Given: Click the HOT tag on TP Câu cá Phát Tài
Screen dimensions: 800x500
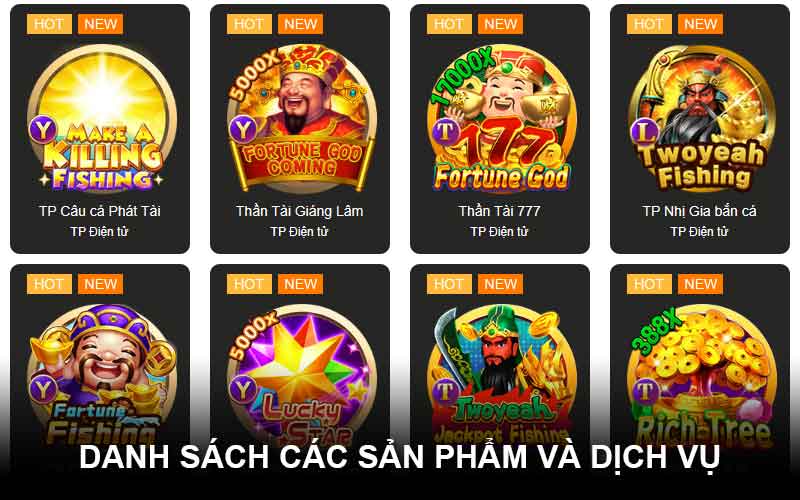Looking at the screenshot, I should click(49, 24).
